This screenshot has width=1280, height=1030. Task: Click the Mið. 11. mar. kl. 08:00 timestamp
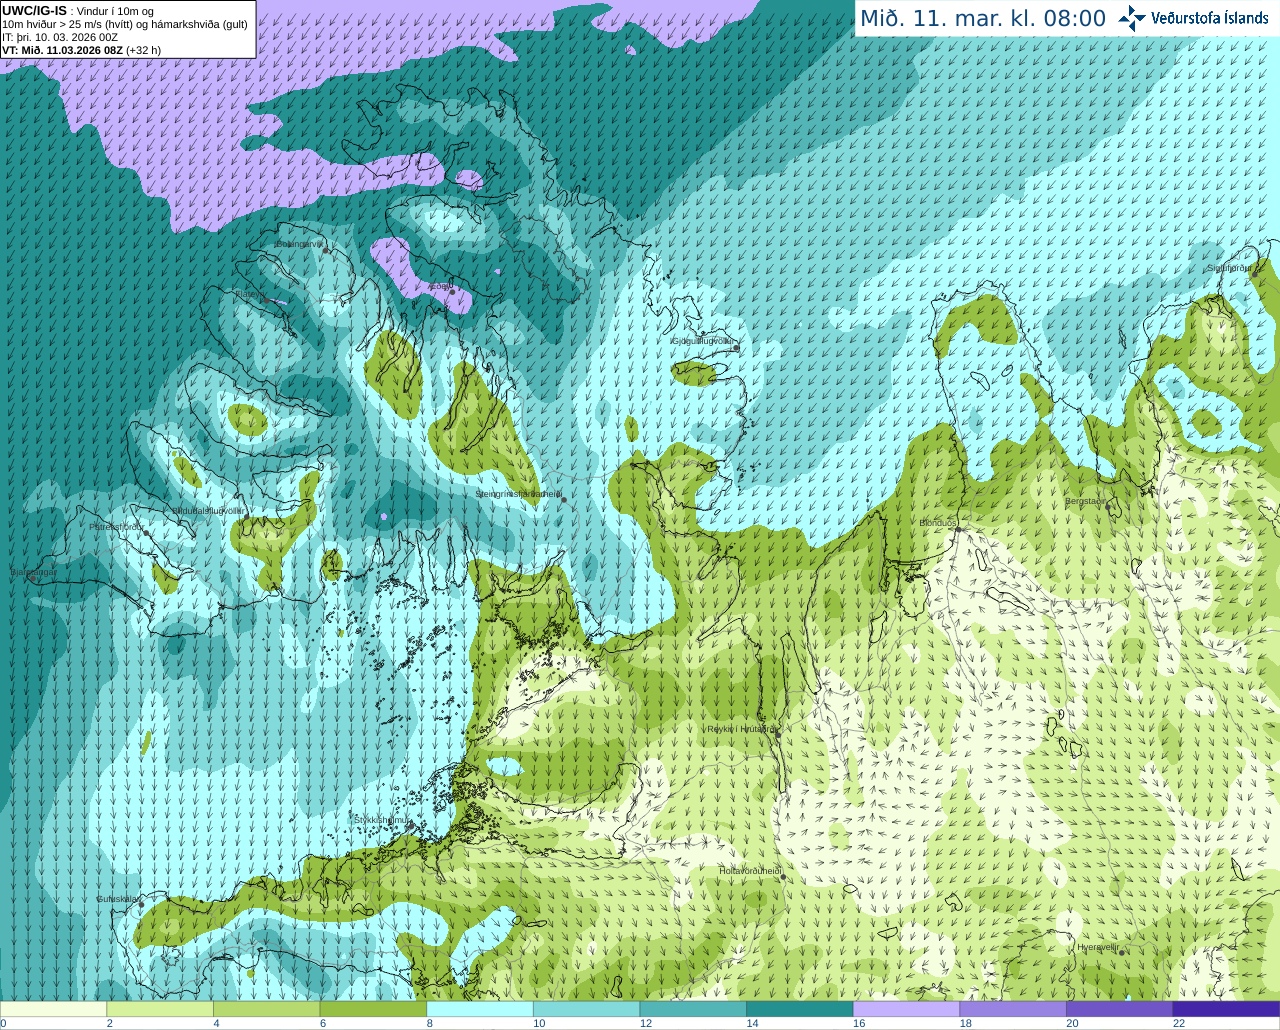pyautogui.click(x=983, y=18)
